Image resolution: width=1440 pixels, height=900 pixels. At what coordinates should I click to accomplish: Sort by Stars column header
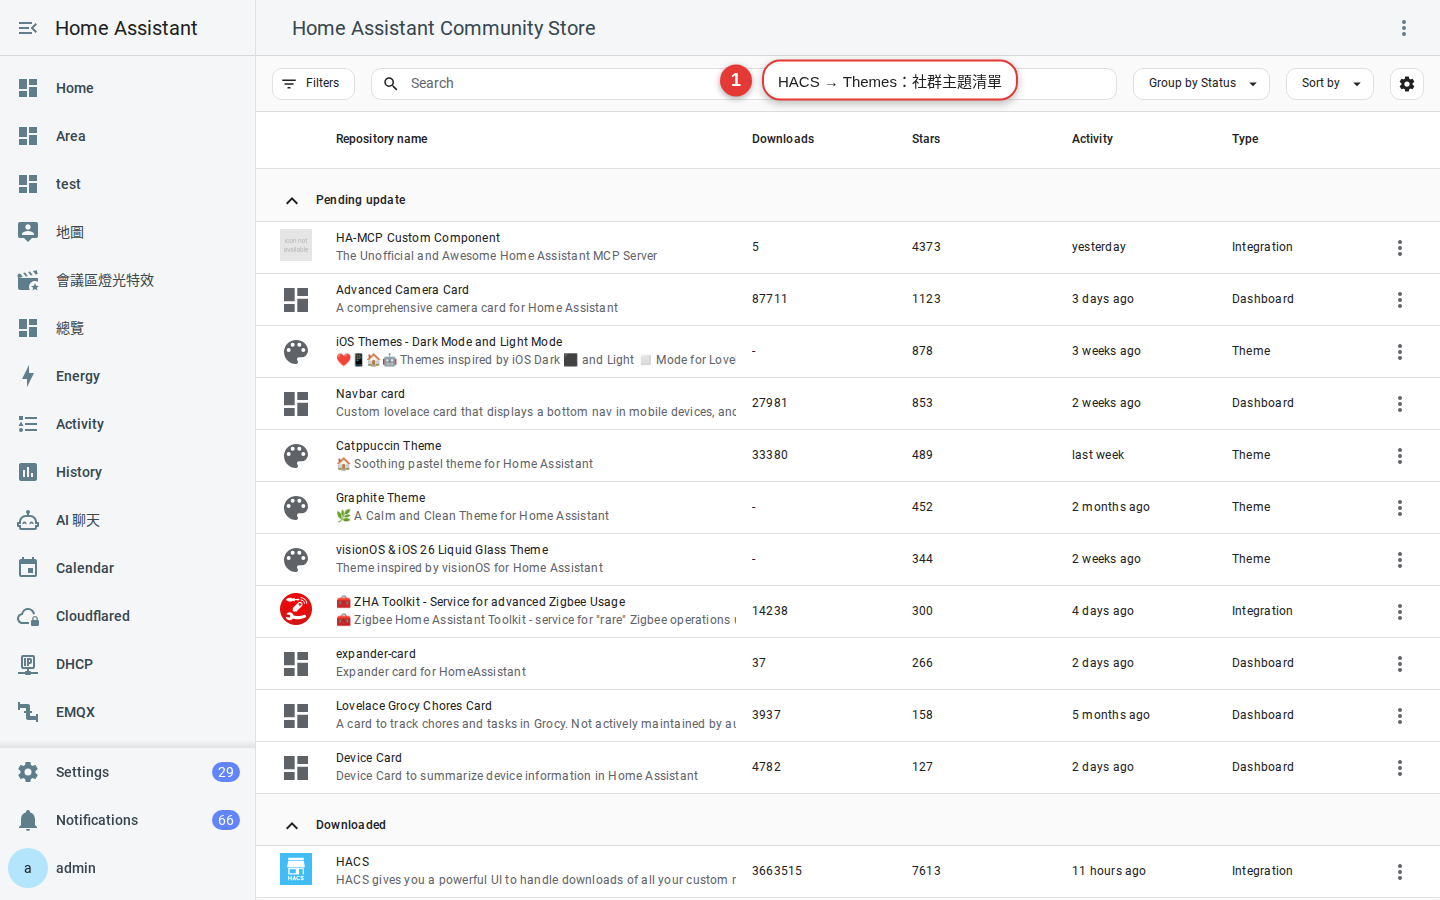click(x=926, y=139)
